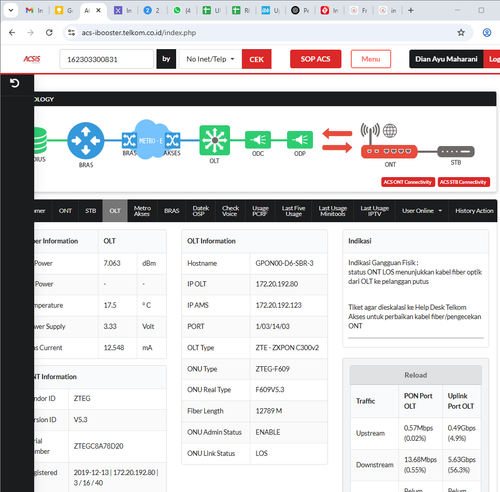Open a new browser tab

click(411, 10)
